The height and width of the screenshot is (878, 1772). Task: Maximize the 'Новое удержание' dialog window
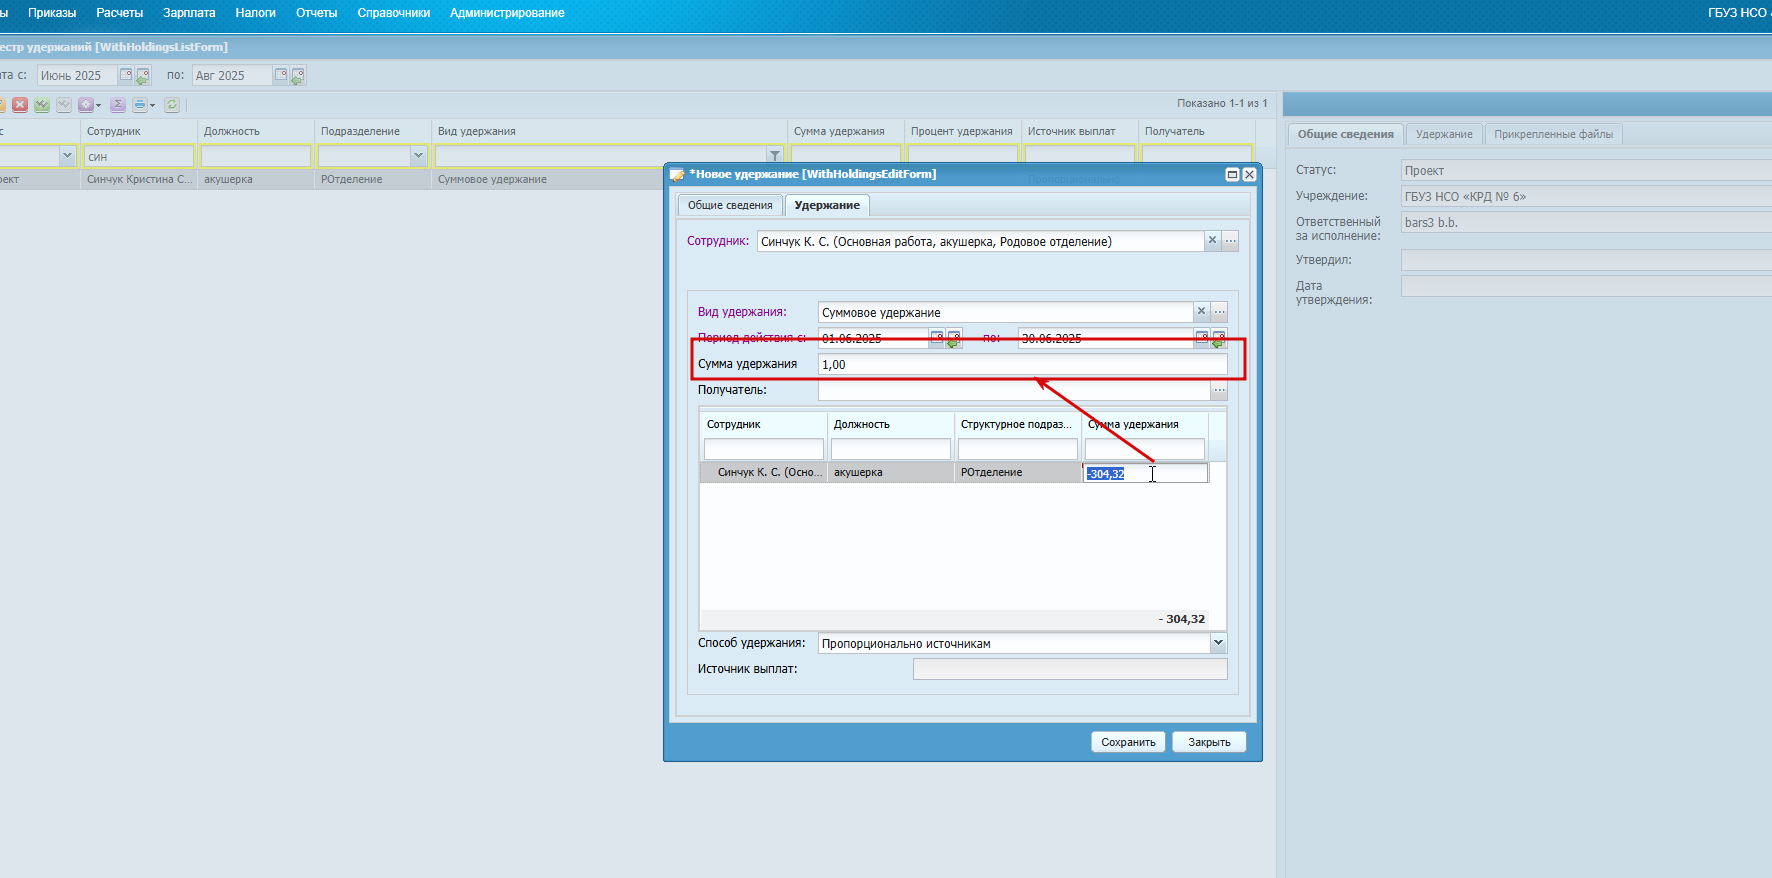1233,174
